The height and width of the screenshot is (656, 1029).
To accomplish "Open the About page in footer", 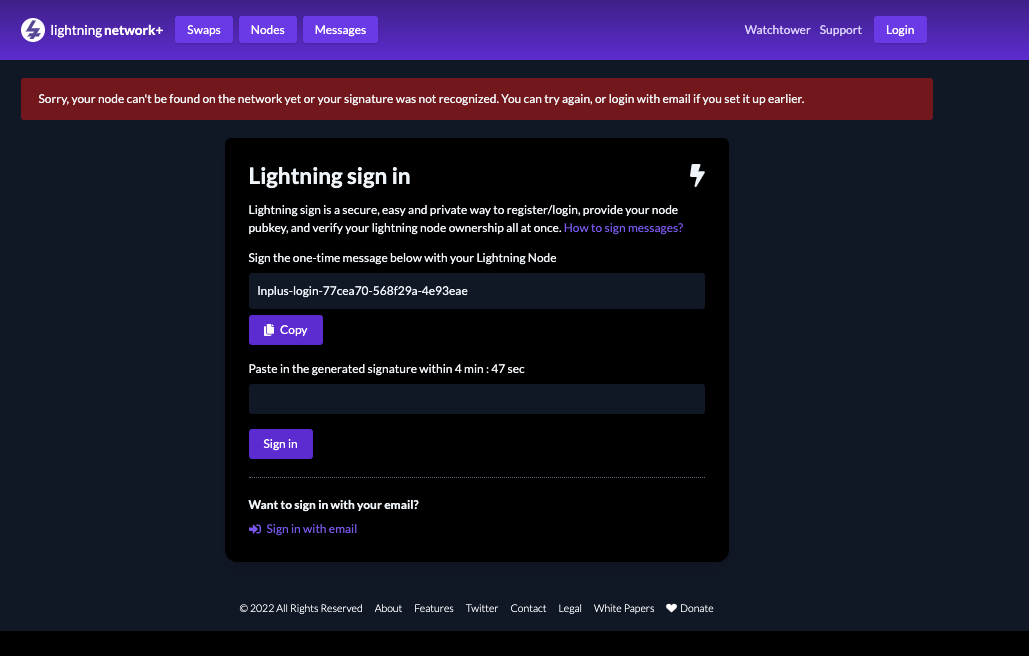I will tap(388, 608).
